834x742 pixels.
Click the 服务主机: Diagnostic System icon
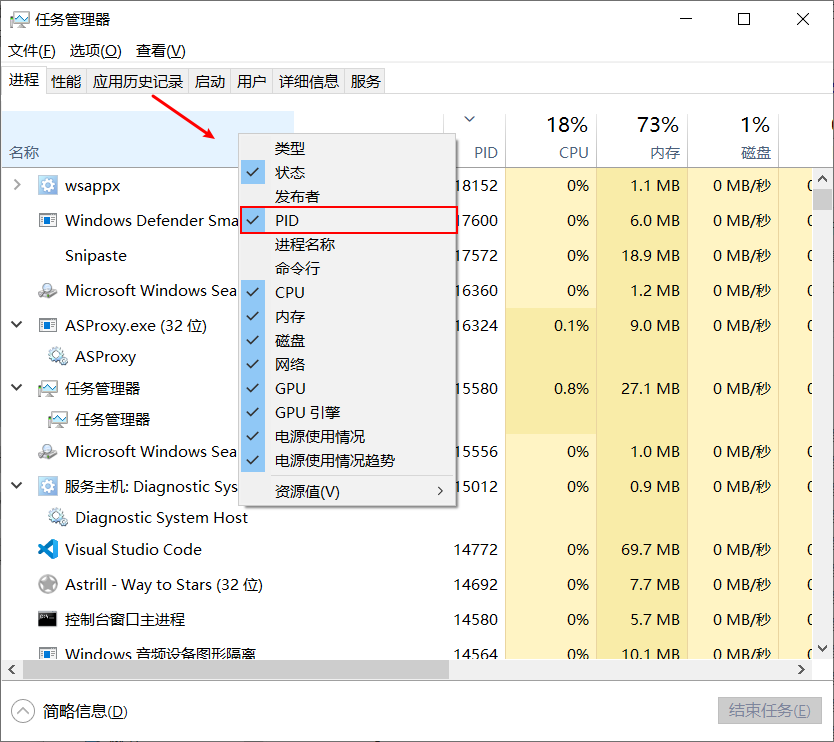click(48, 486)
